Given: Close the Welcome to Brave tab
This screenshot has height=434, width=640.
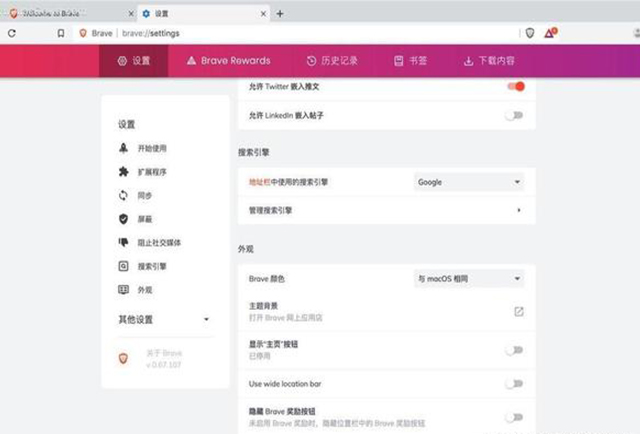Looking at the screenshot, I should click(131, 13).
